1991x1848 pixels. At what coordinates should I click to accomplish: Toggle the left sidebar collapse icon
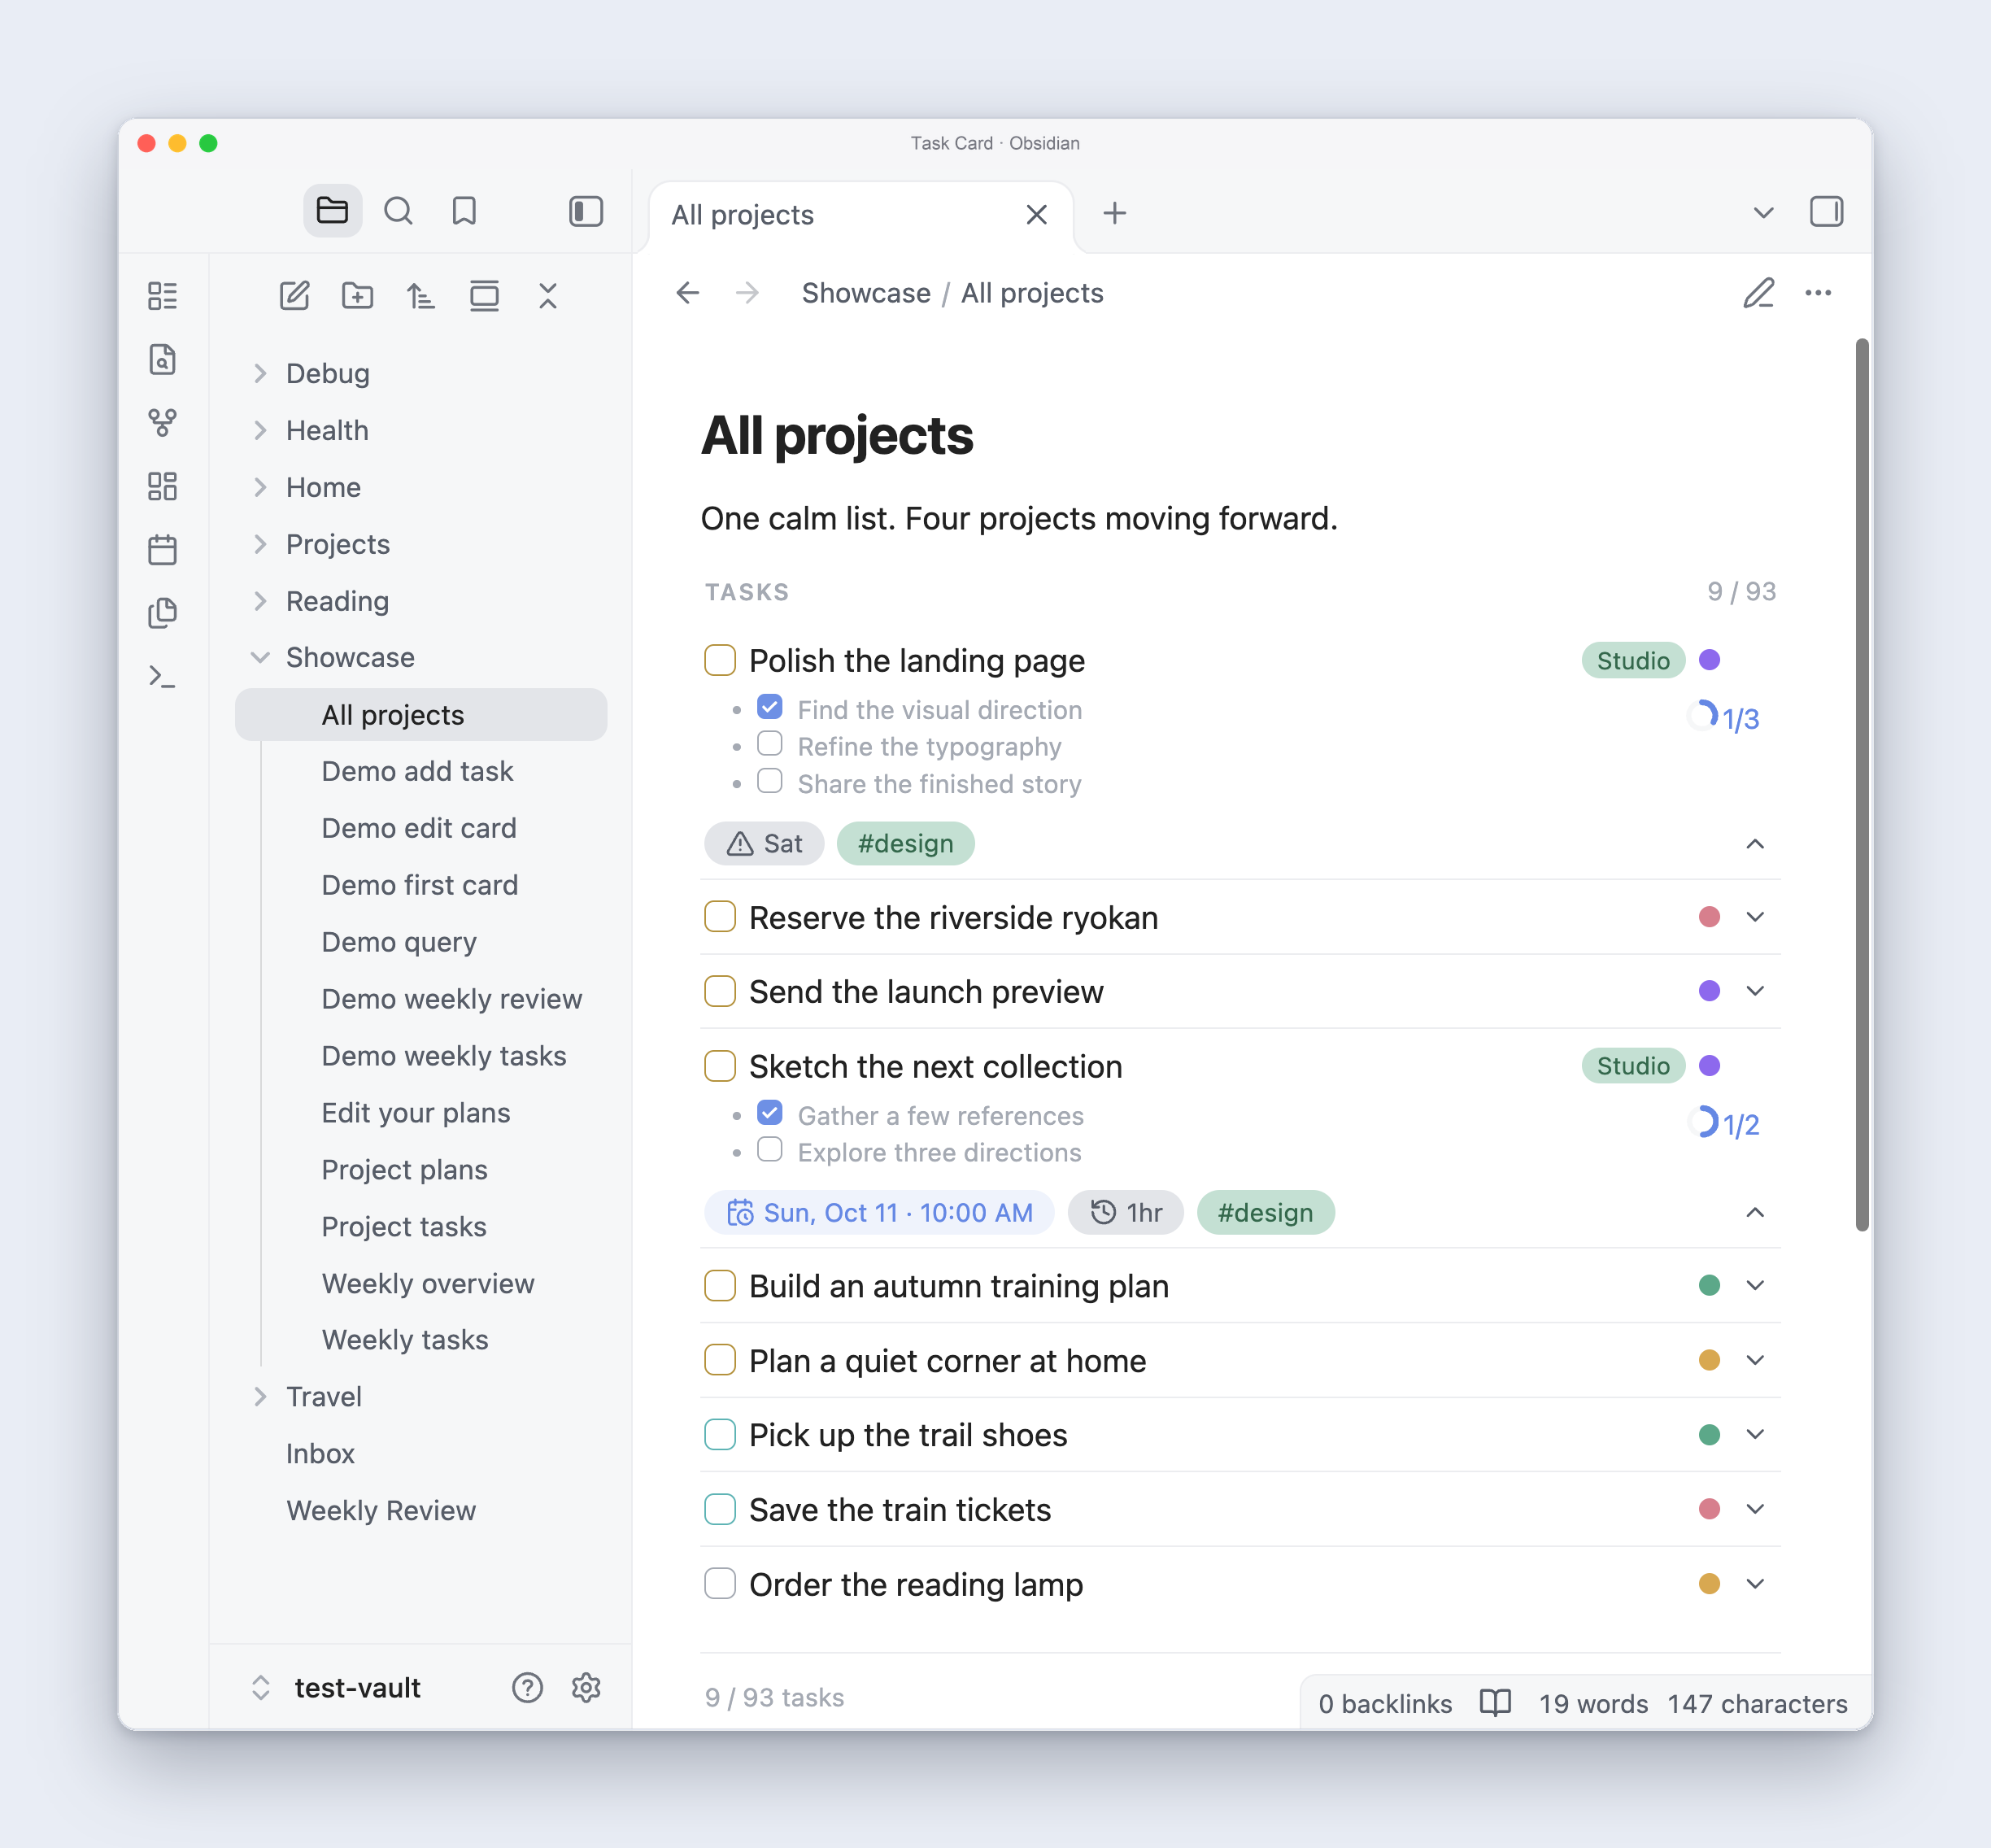[586, 211]
